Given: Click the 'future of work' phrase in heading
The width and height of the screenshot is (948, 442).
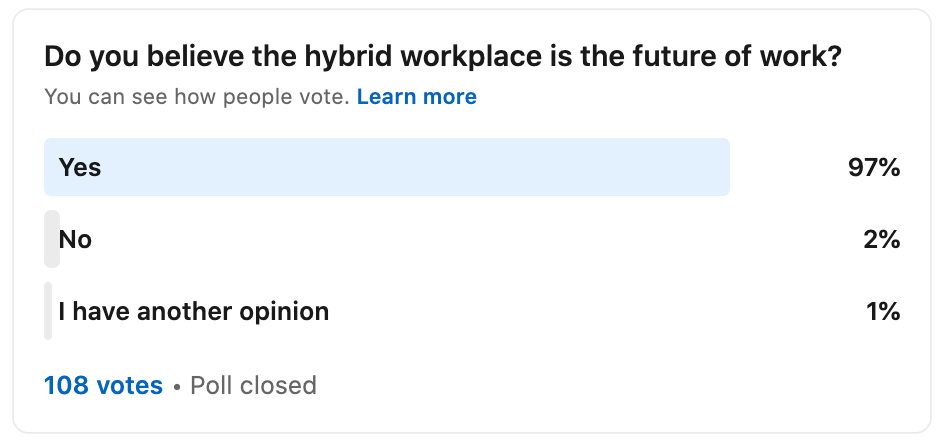Looking at the screenshot, I should 748,57.
